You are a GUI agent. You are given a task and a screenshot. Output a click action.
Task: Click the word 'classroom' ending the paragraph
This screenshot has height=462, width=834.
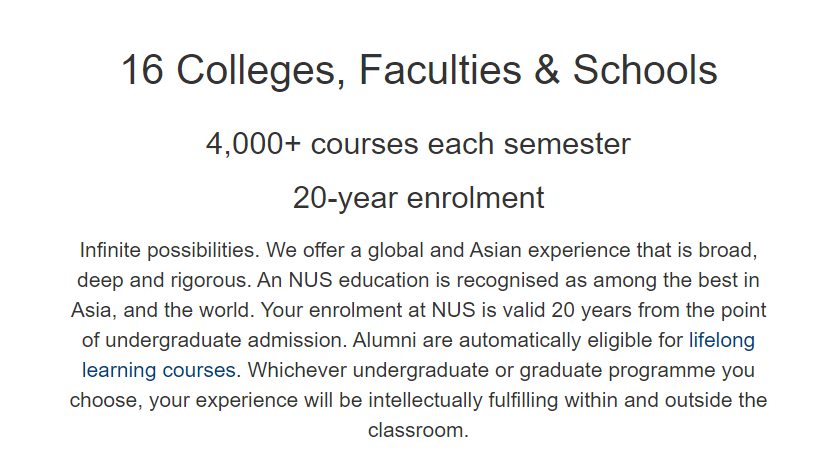click(x=415, y=430)
